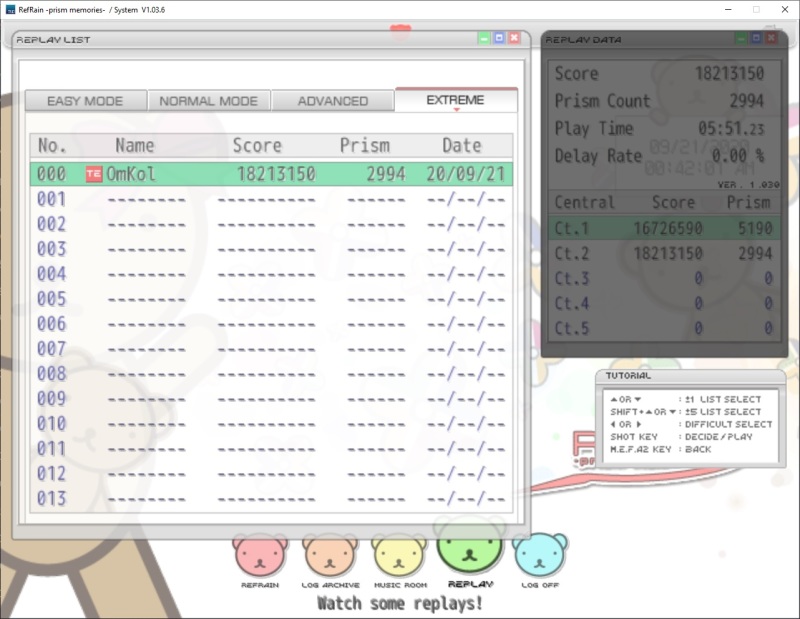Click the Prism Count value 2994
This screenshot has width=800, height=619.
pyautogui.click(x=746, y=101)
